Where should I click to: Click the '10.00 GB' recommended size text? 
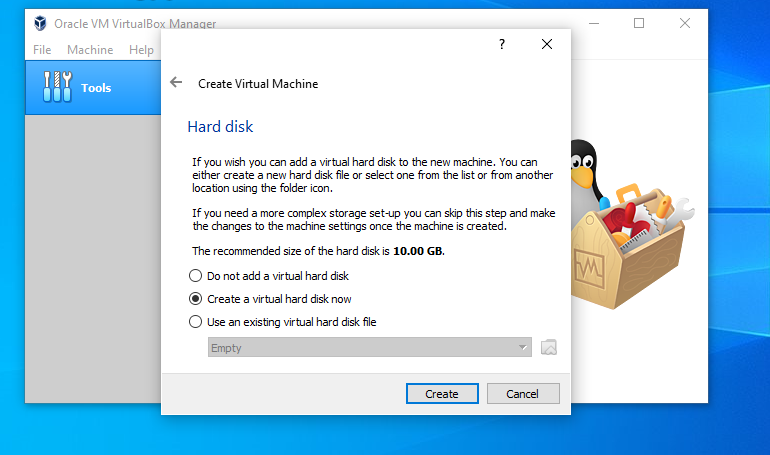(418, 251)
